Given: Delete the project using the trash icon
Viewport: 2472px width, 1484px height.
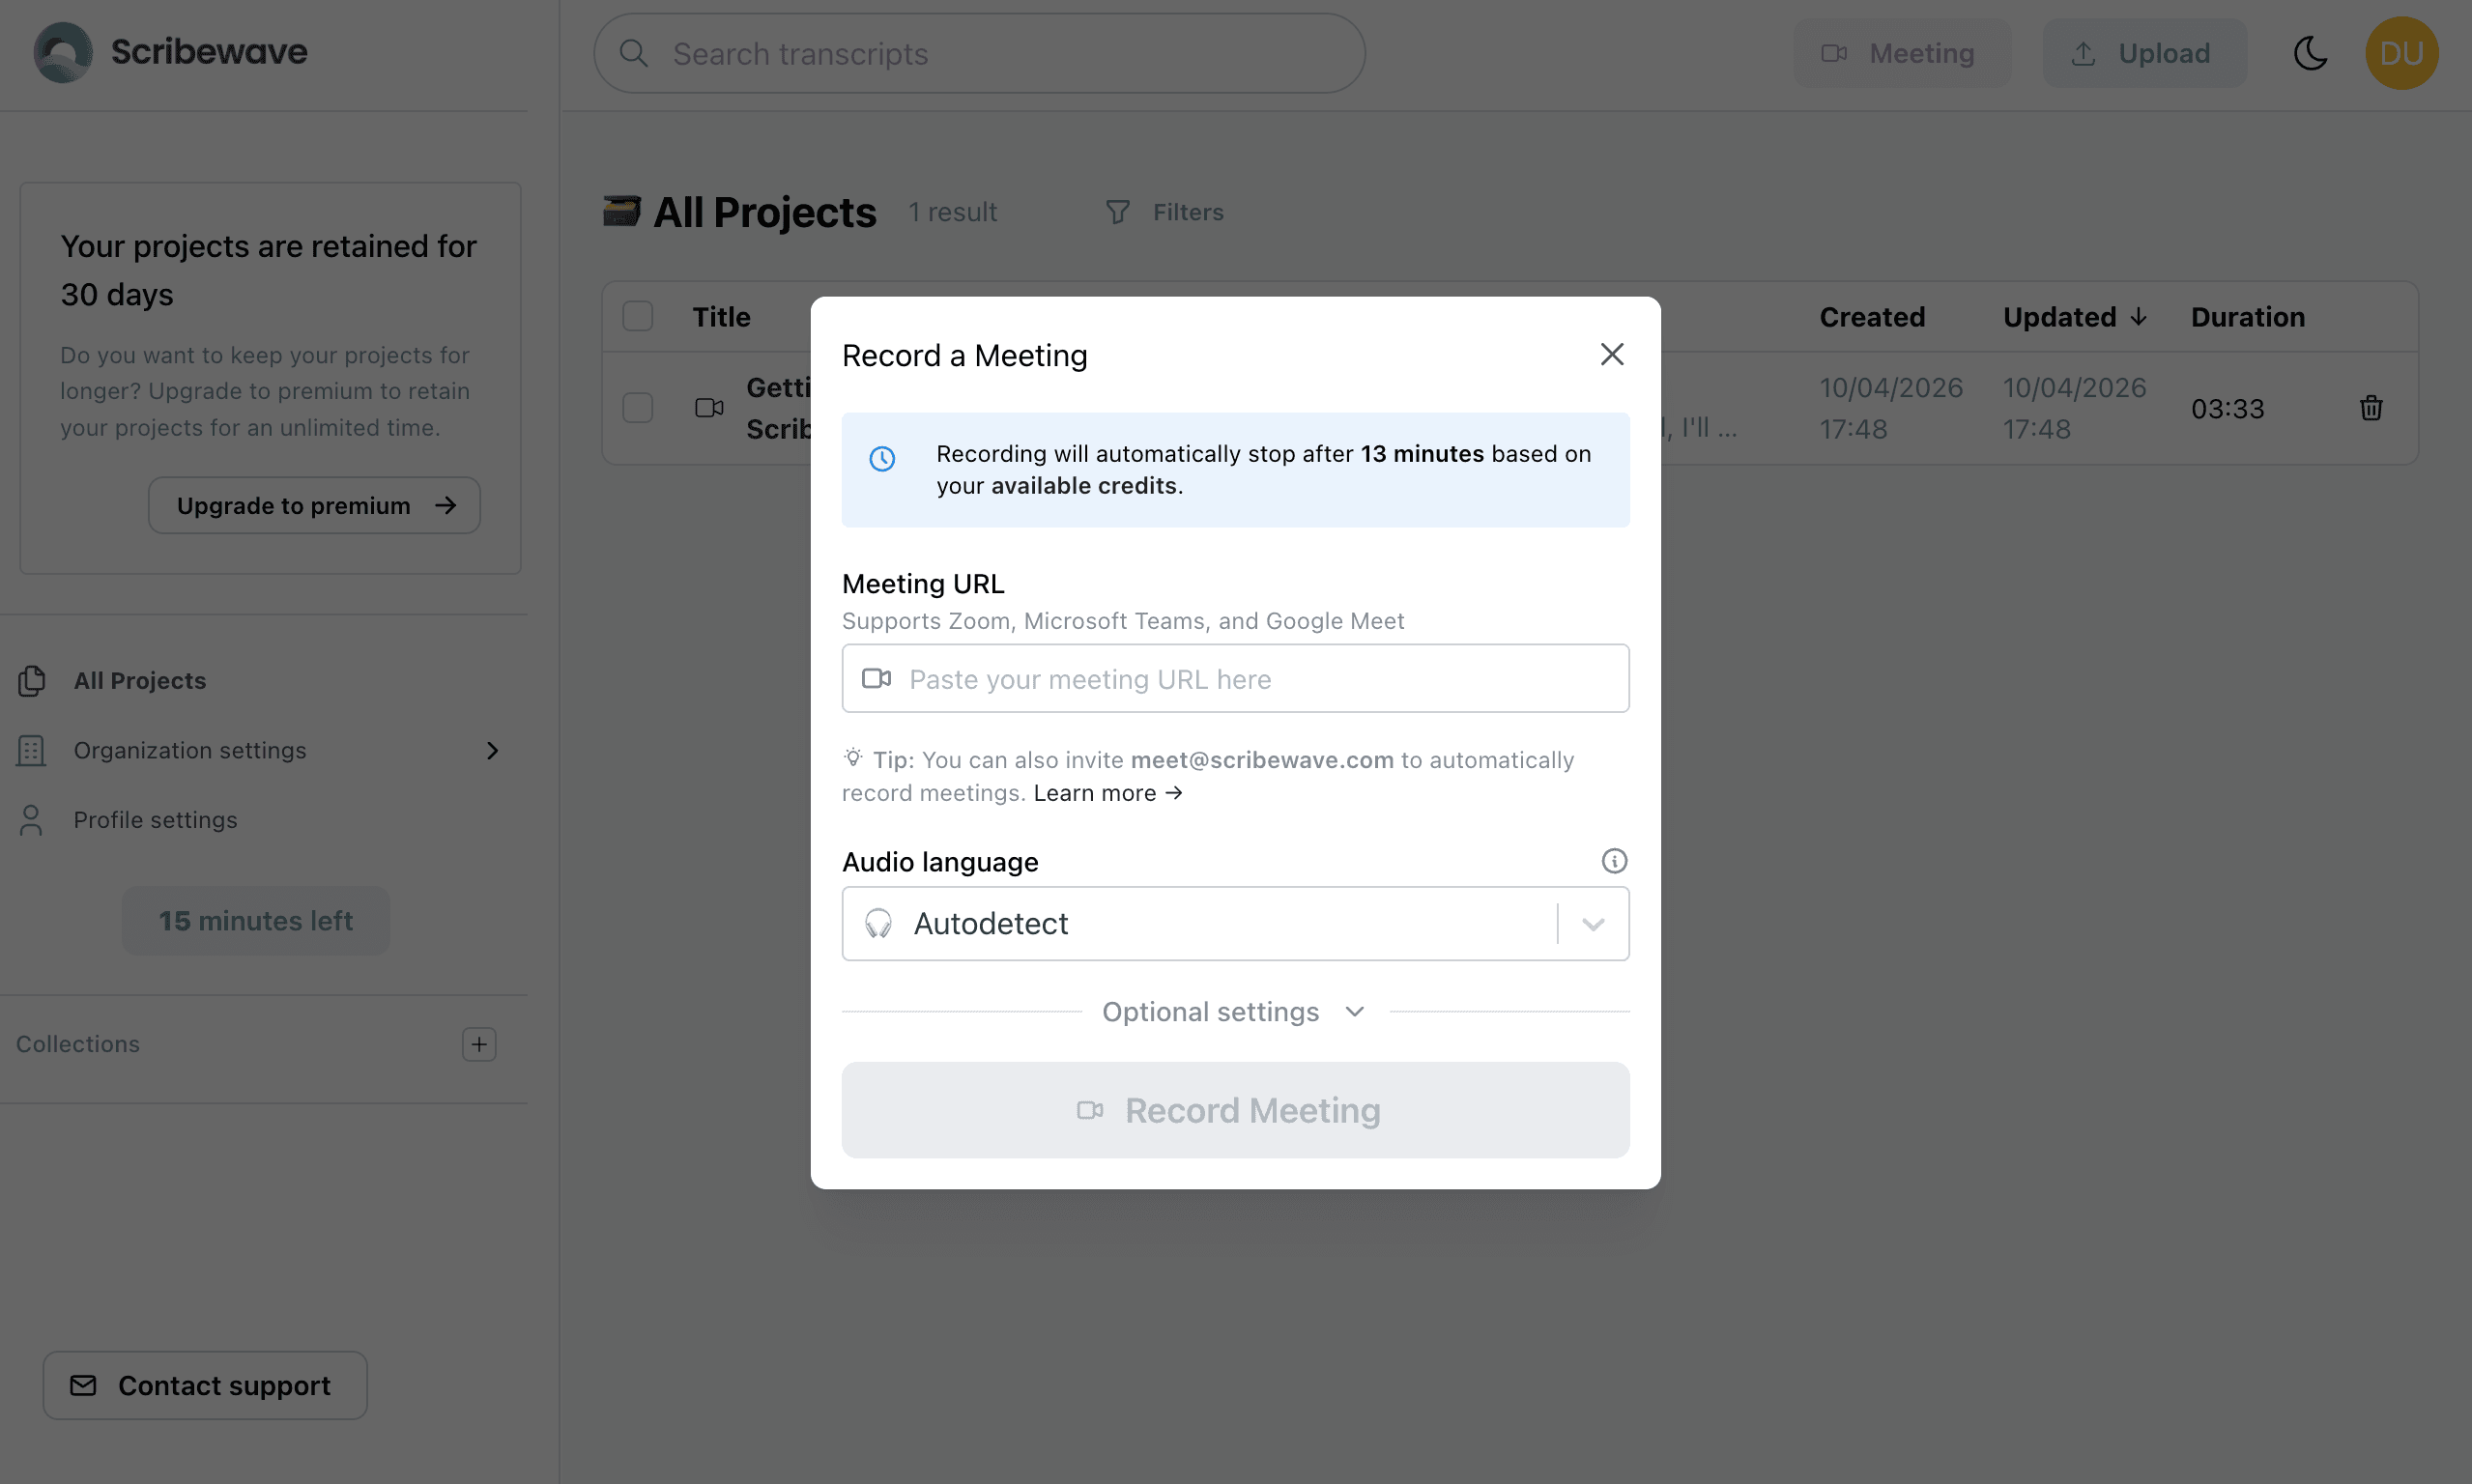Looking at the screenshot, I should pyautogui.click(x=2371, y=407).
